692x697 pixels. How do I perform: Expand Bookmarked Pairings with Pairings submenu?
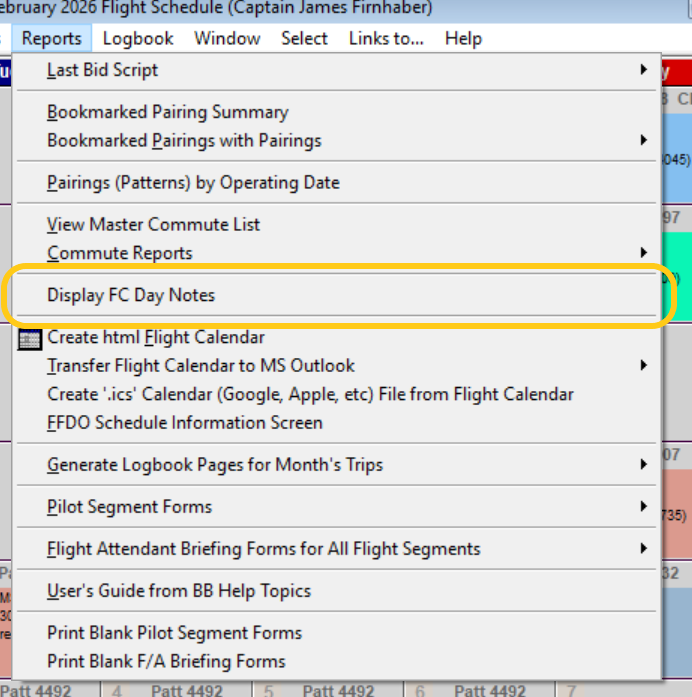(x=643, y=141)
